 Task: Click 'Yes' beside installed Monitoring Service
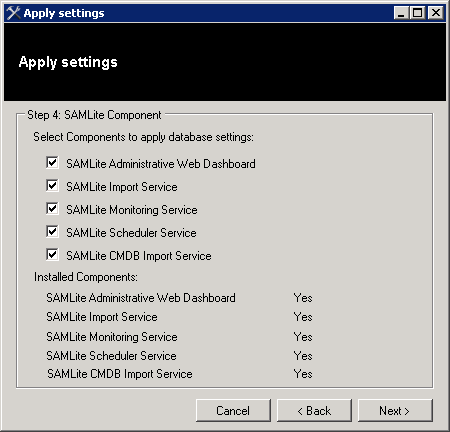pyautogui.click(x=303, y=337)
